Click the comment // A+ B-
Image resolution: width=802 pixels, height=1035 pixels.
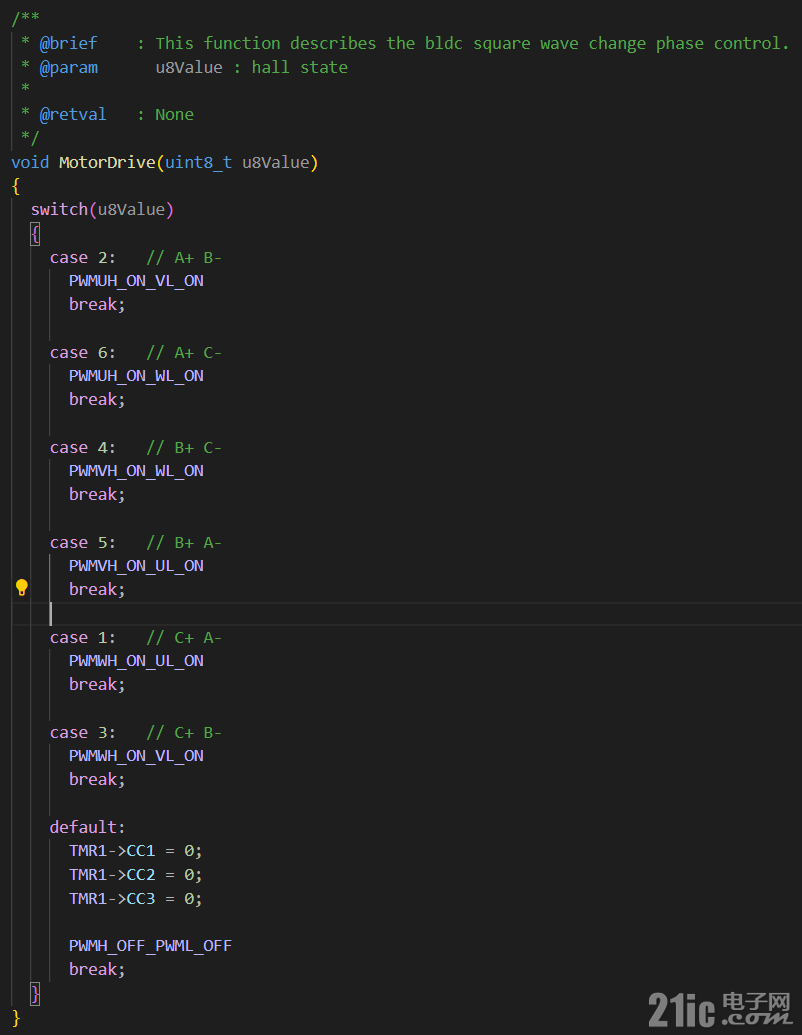[184, 257]
